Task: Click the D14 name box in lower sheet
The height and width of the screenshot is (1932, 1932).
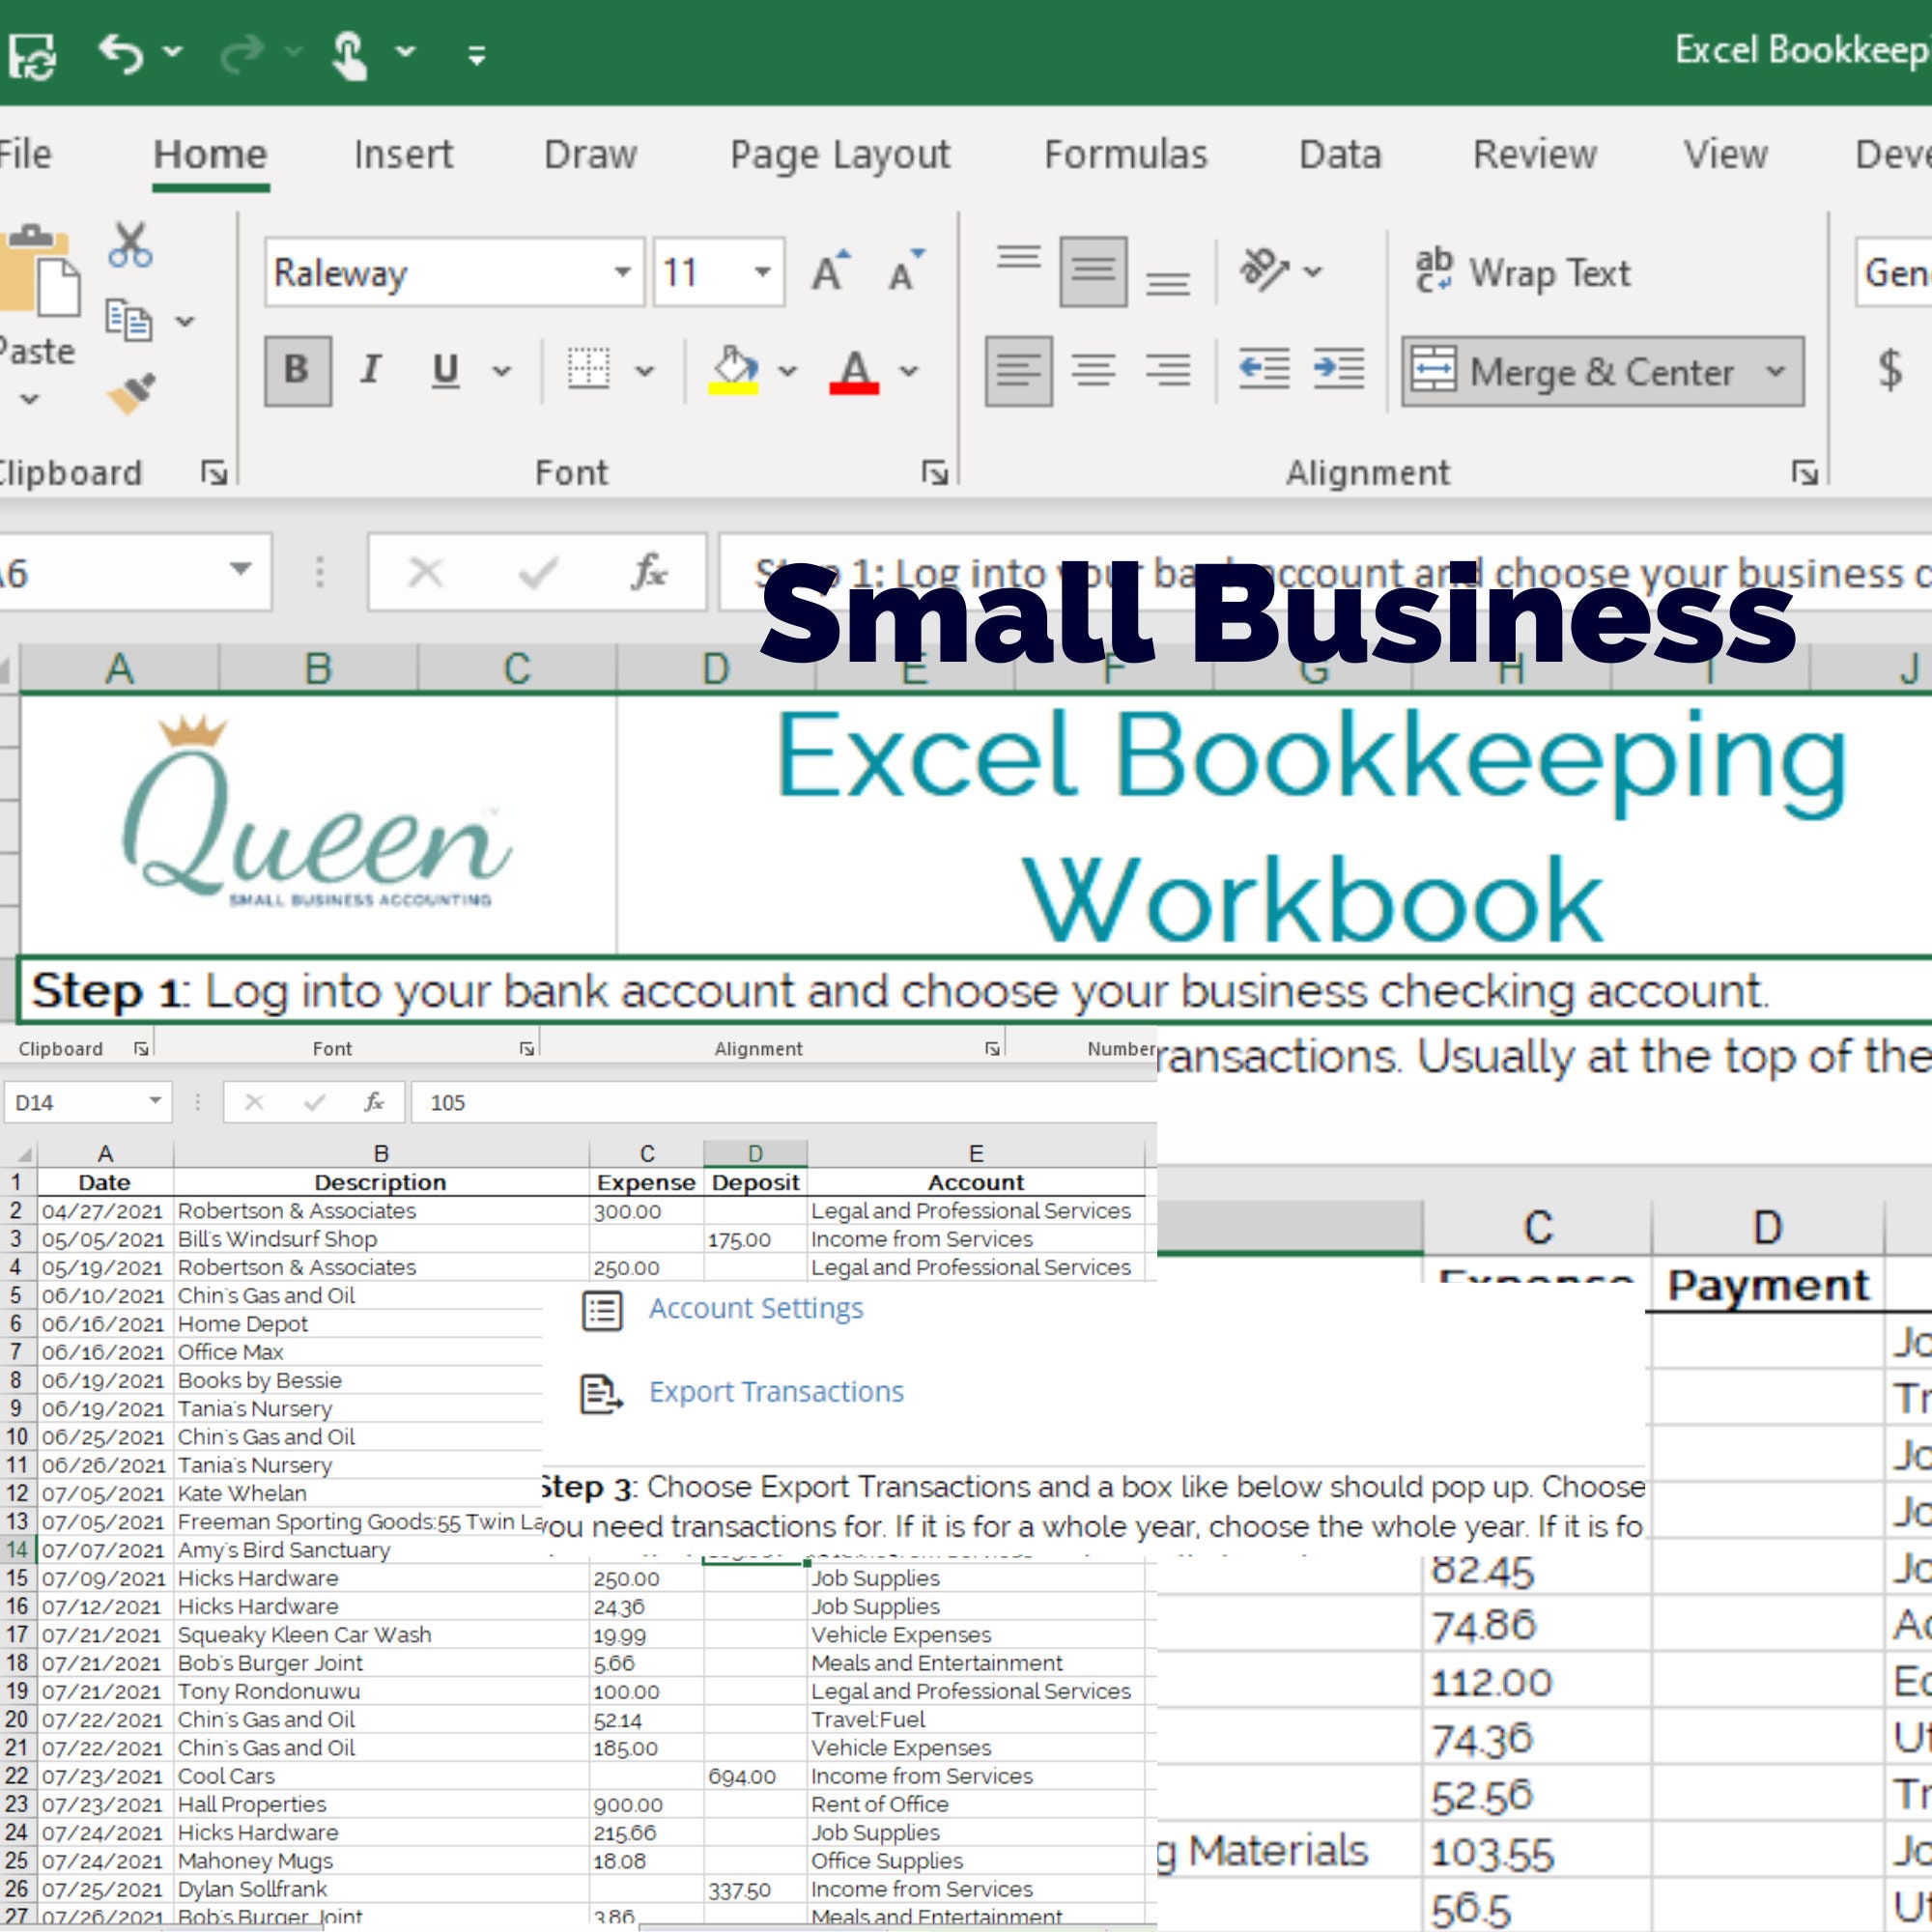Action: (x=87, y=1102)
